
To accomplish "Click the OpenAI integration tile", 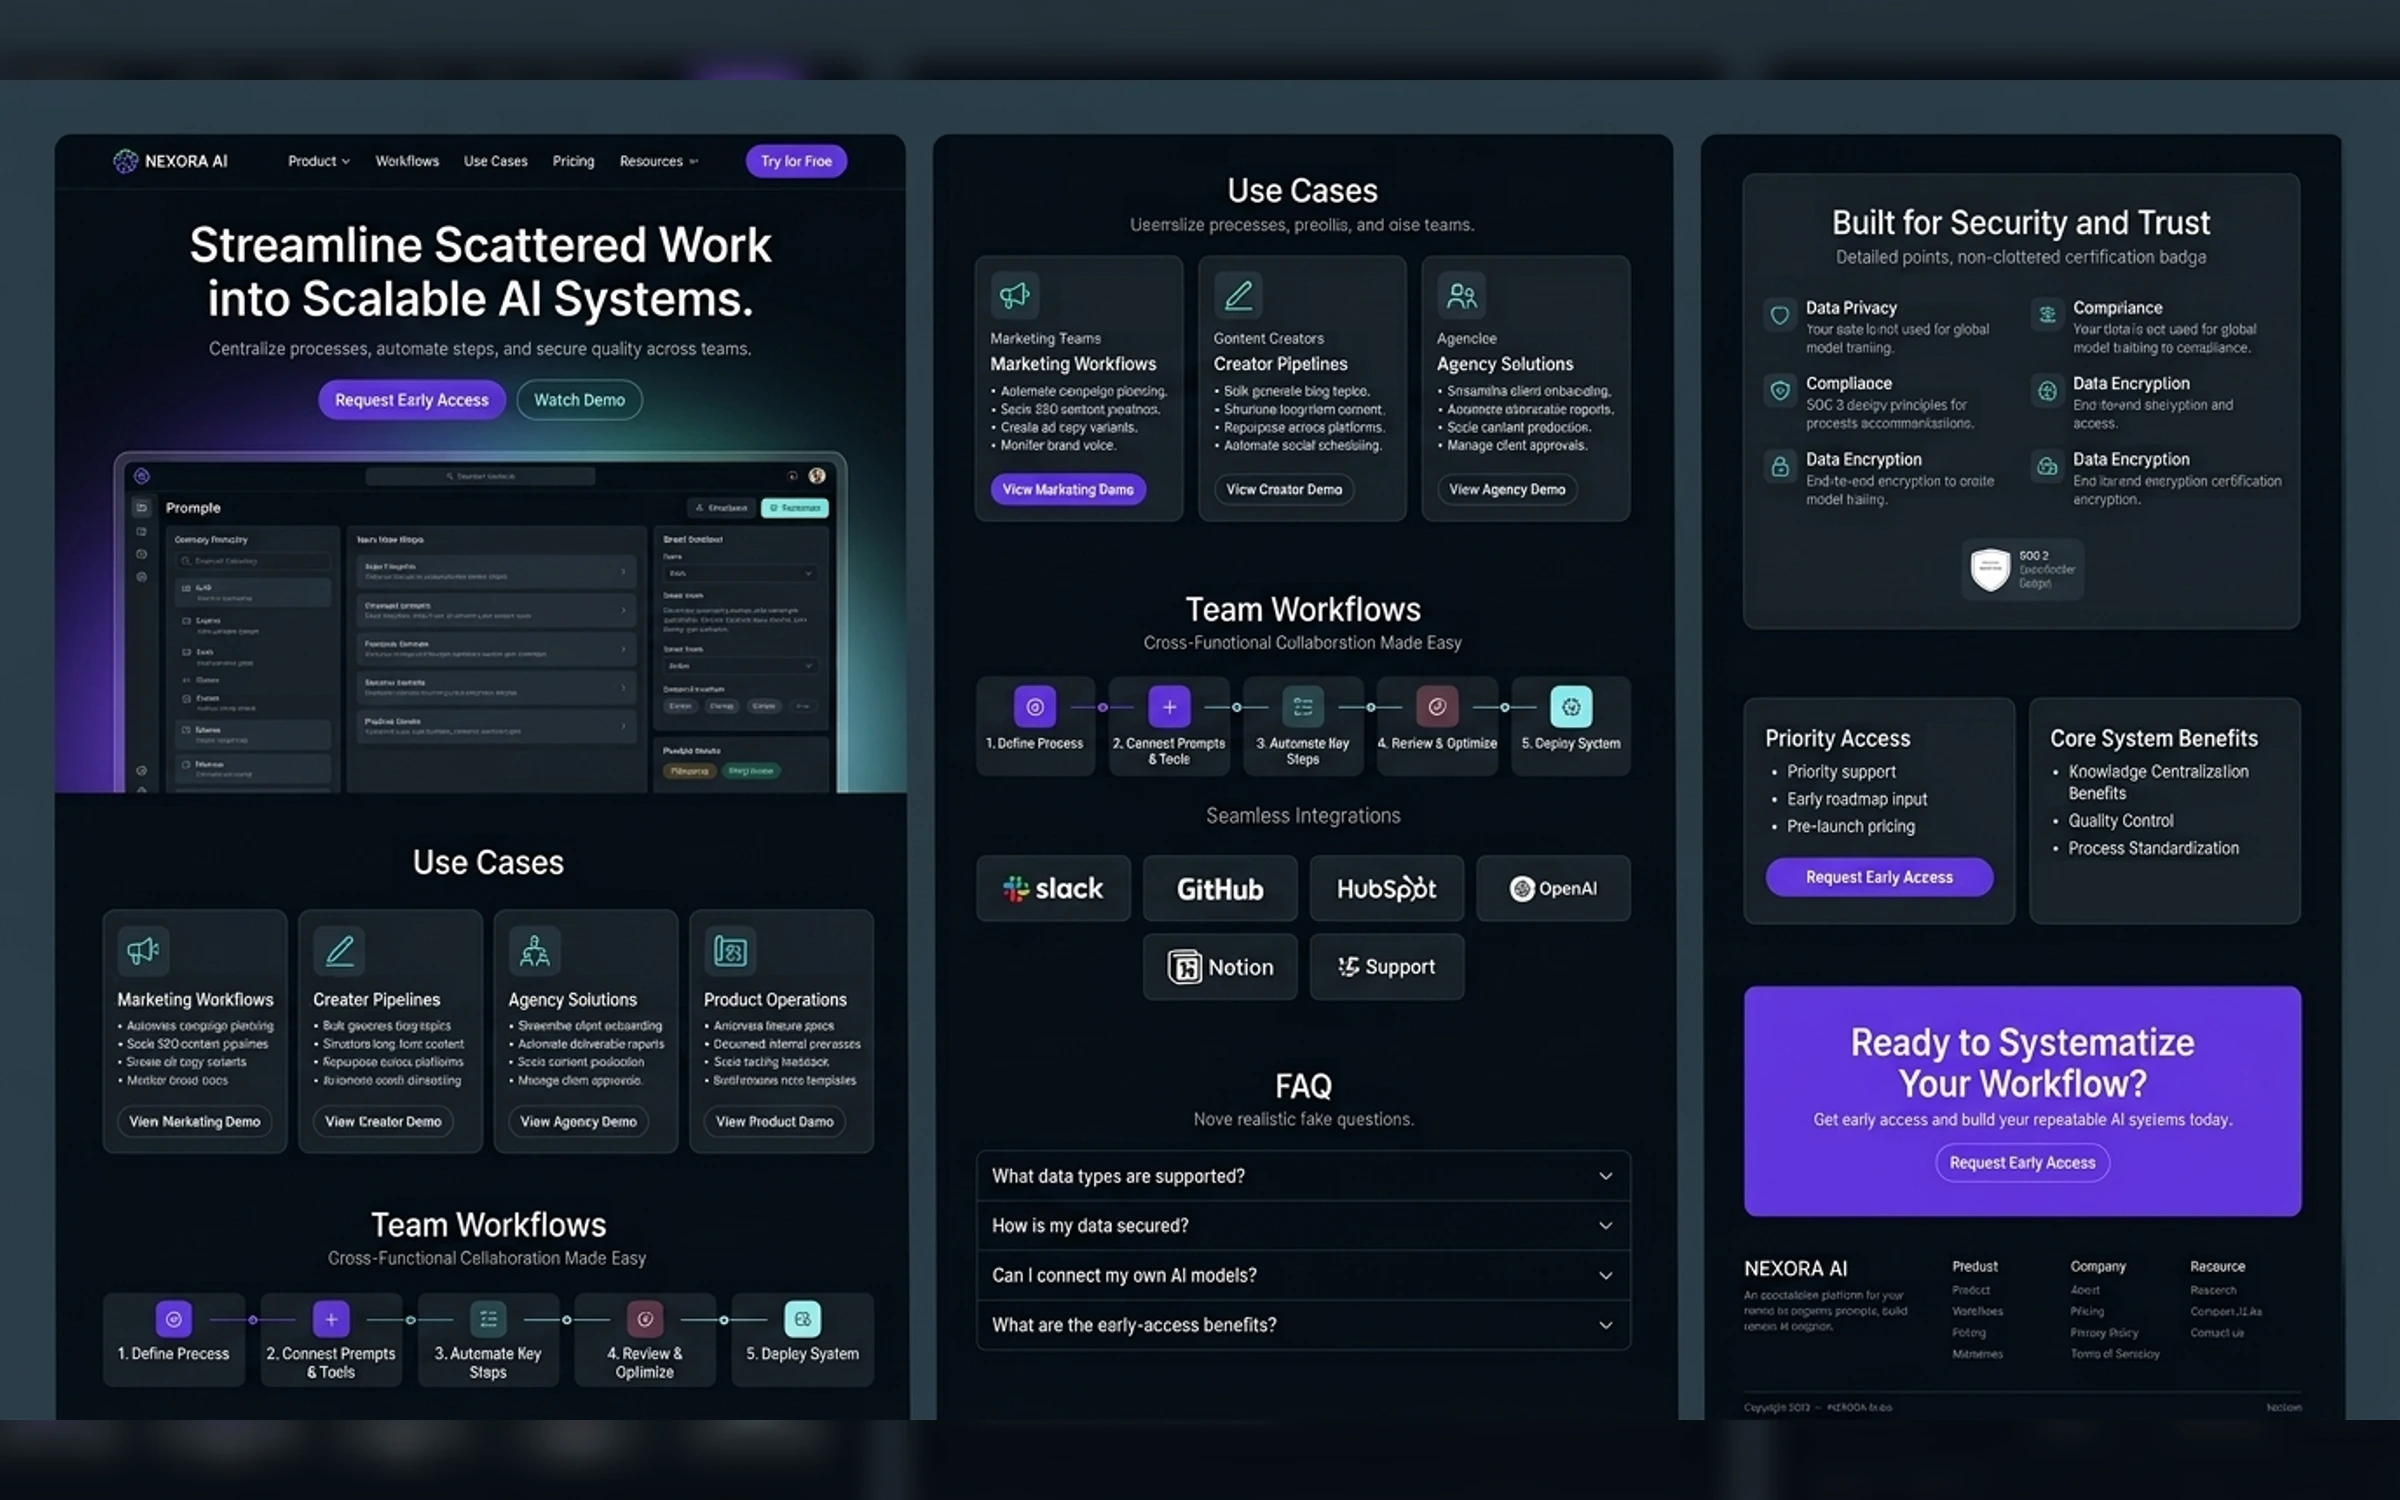I will (1553, 888).
